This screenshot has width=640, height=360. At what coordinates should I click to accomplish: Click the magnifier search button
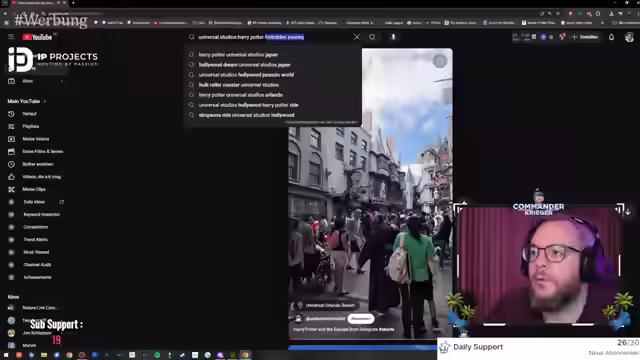point(372,37)
